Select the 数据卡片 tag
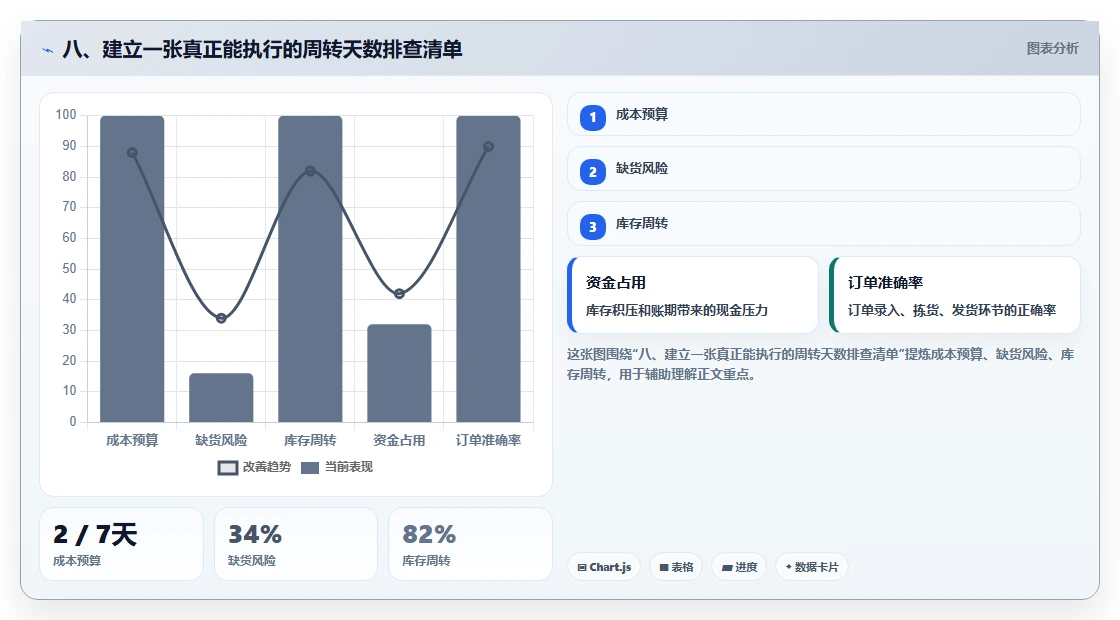This screenshot has width=1120, height=620. tap(811, 567)
